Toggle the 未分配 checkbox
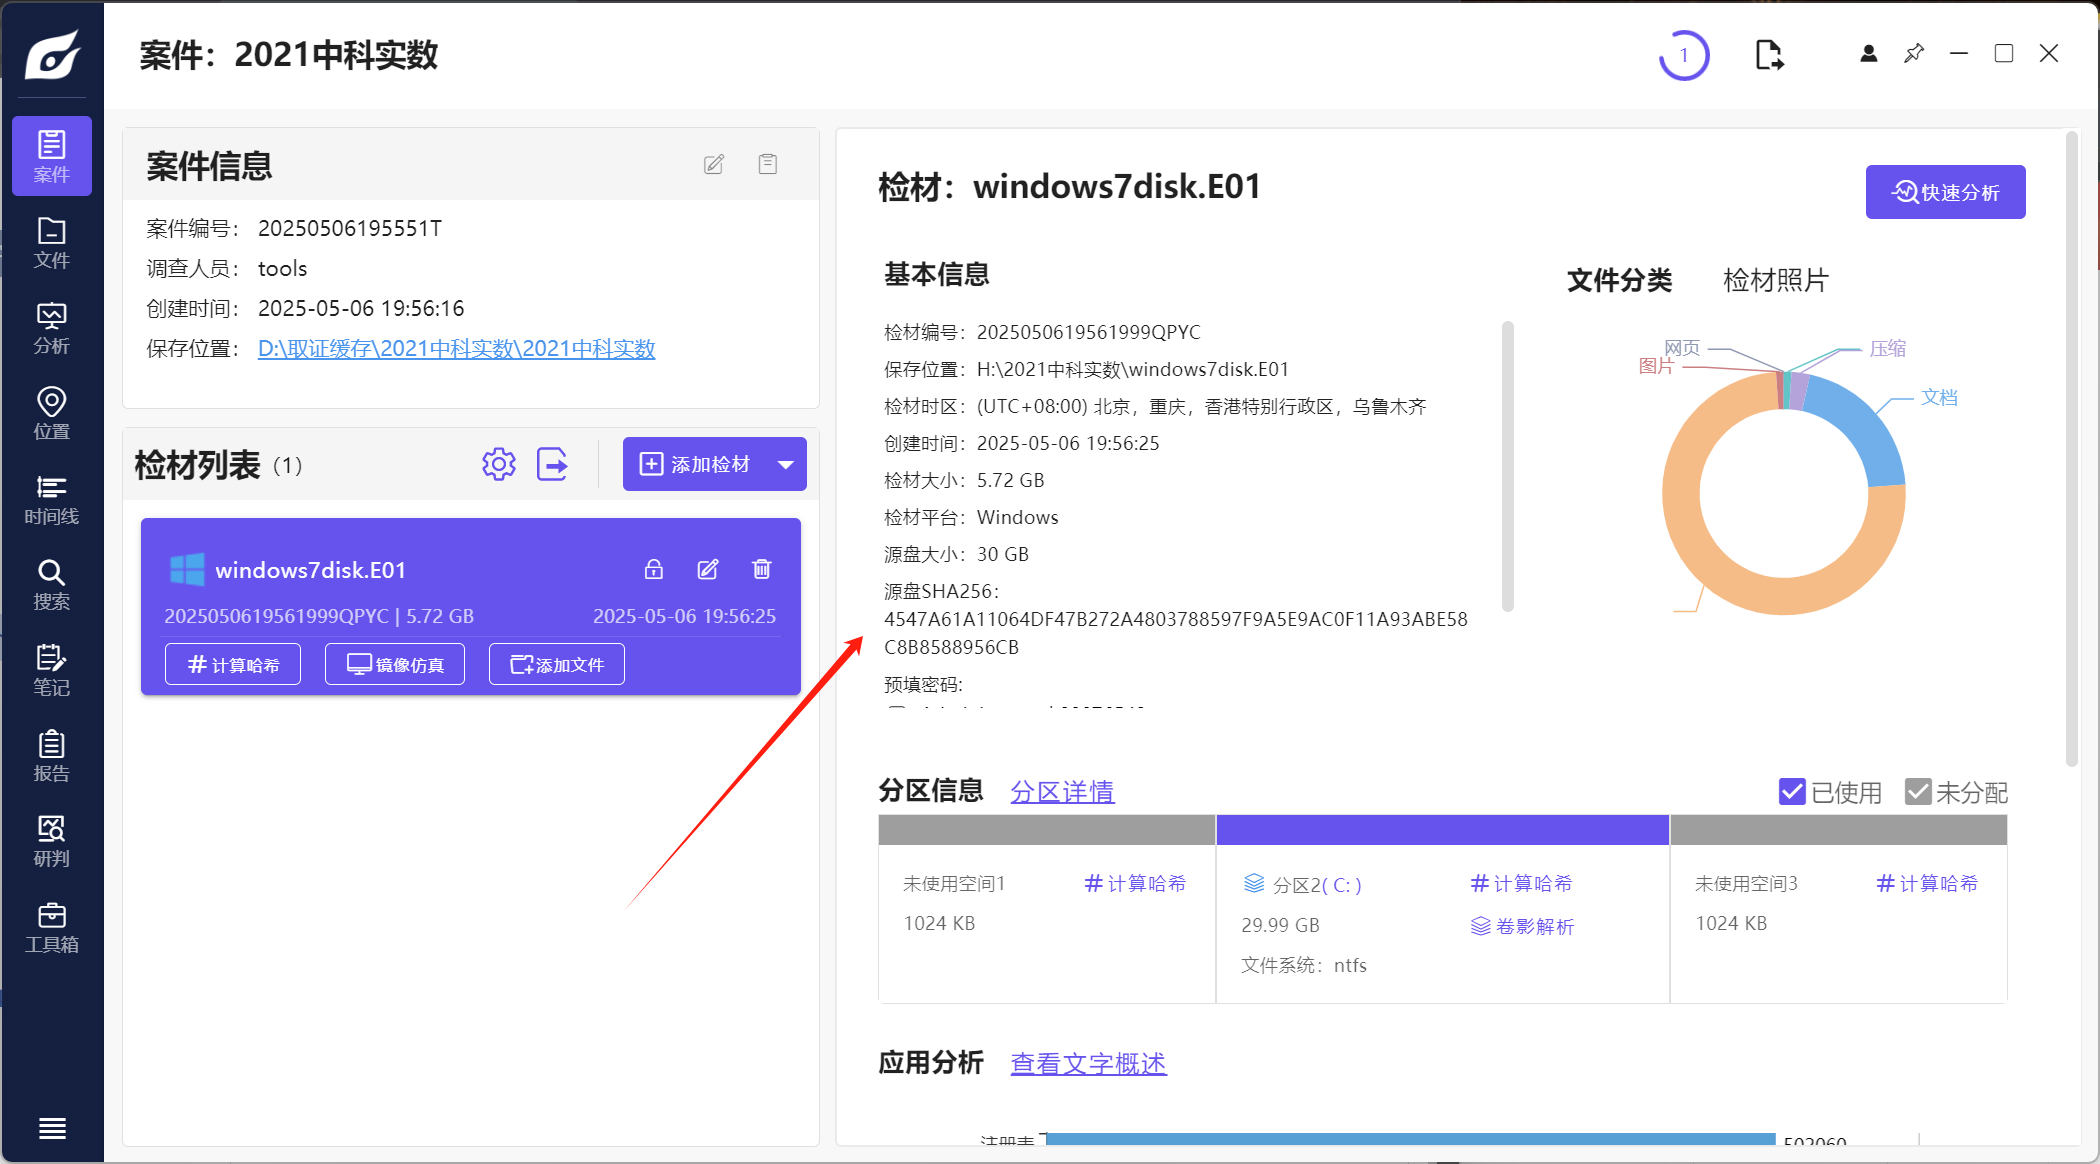 1917,792
